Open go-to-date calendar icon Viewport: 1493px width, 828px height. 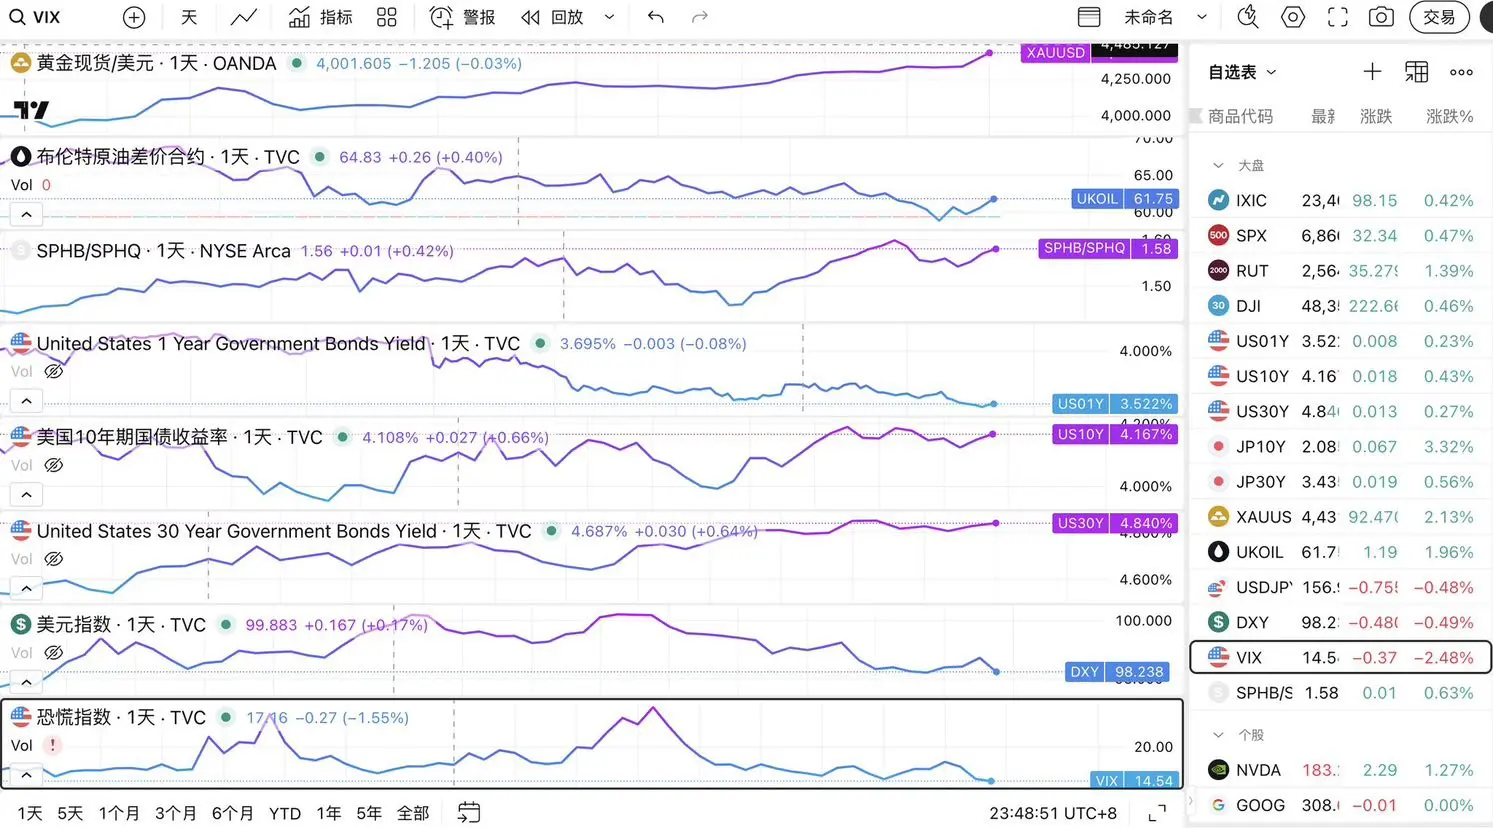pos(469,812)
